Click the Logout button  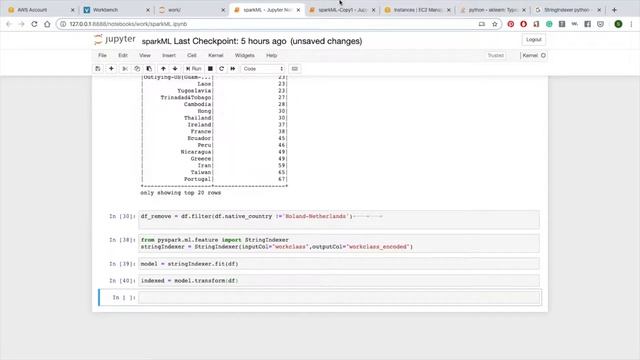click(x=533, y=40)
